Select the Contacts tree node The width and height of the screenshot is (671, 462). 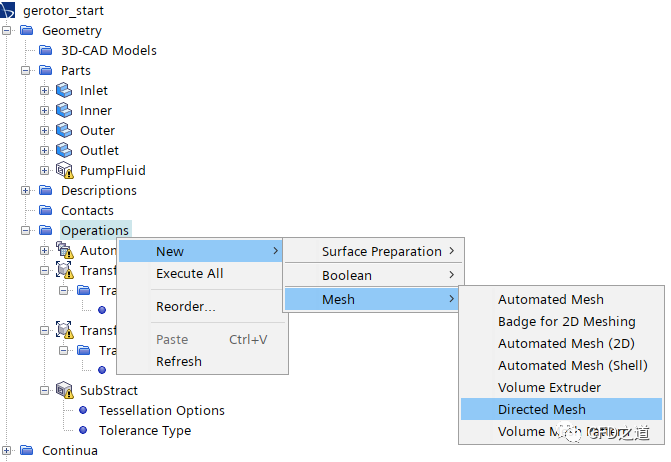87,211
